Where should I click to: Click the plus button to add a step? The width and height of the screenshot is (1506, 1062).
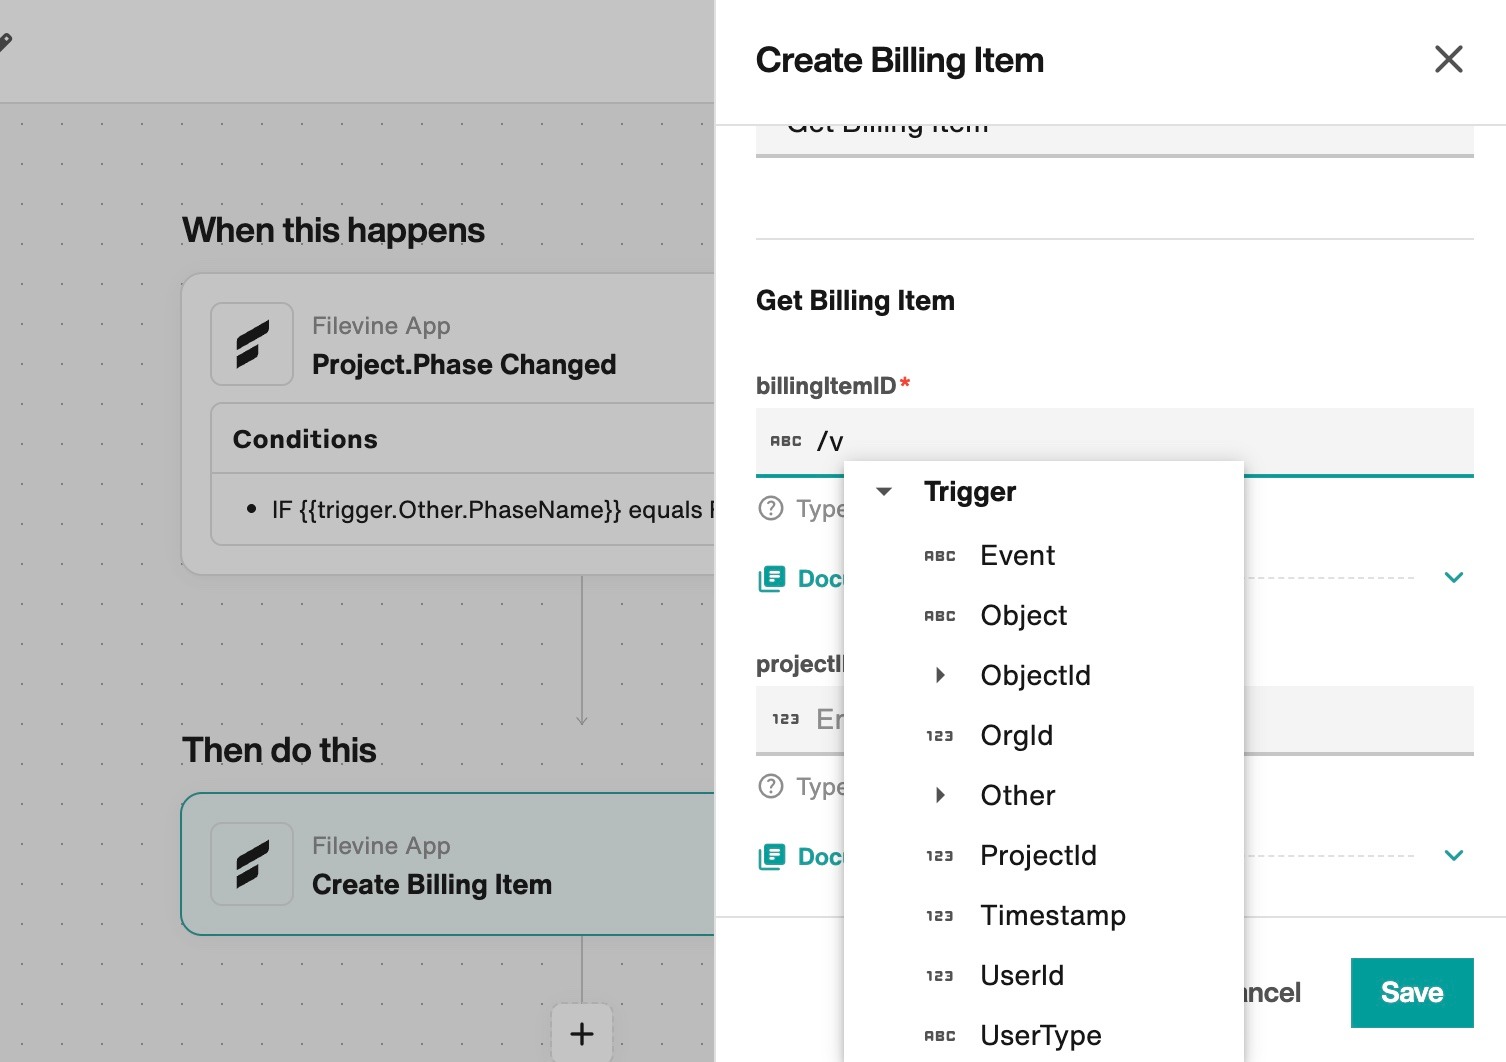582,1033
